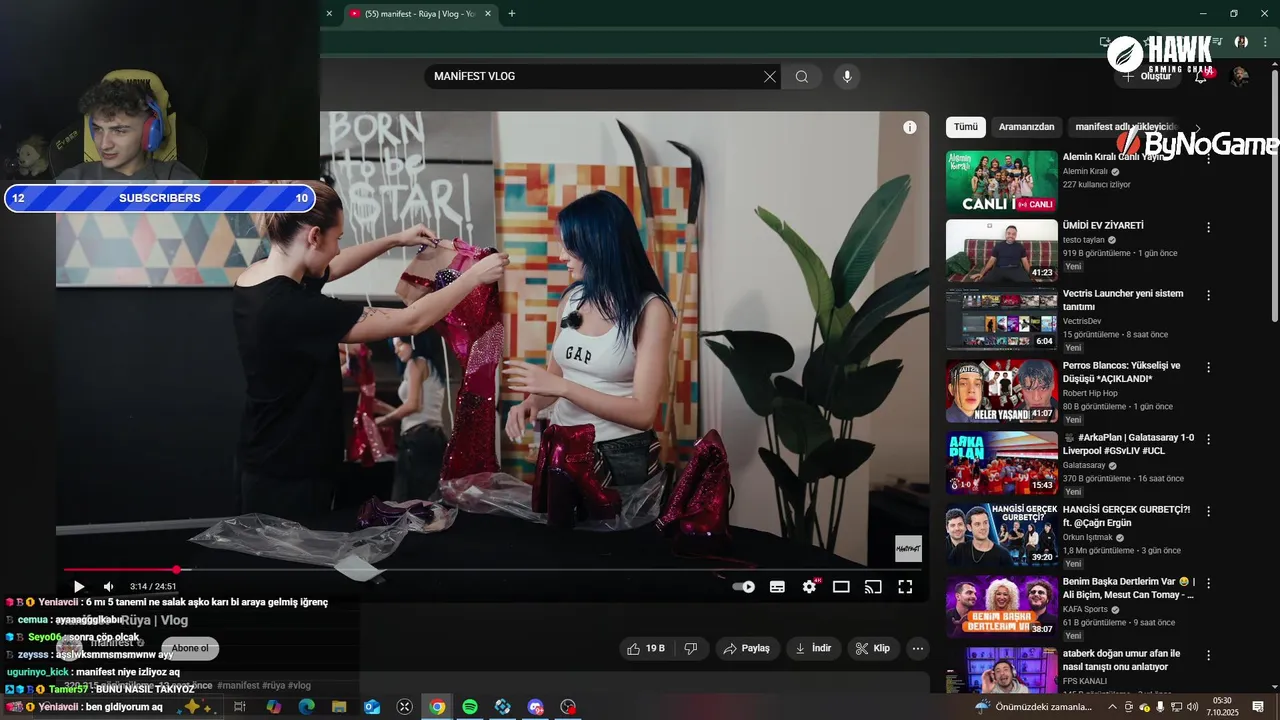This screenshot has height=720, width=1280.
Task: Open a new browser tab
Action: [x=512, y=14]
